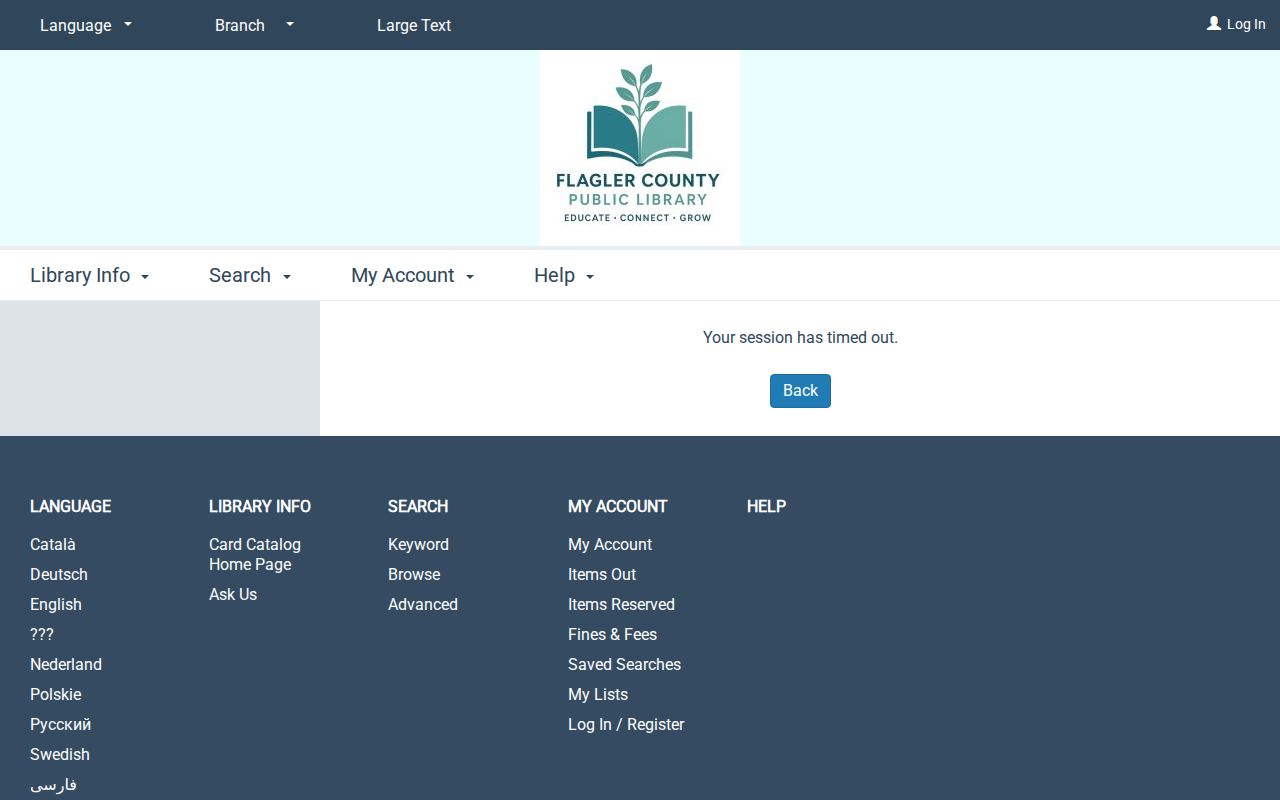Image resolution: width=1280 pixels, height=800 pixels.
Task: Switch language to Polskie
Action: [56, 694]
